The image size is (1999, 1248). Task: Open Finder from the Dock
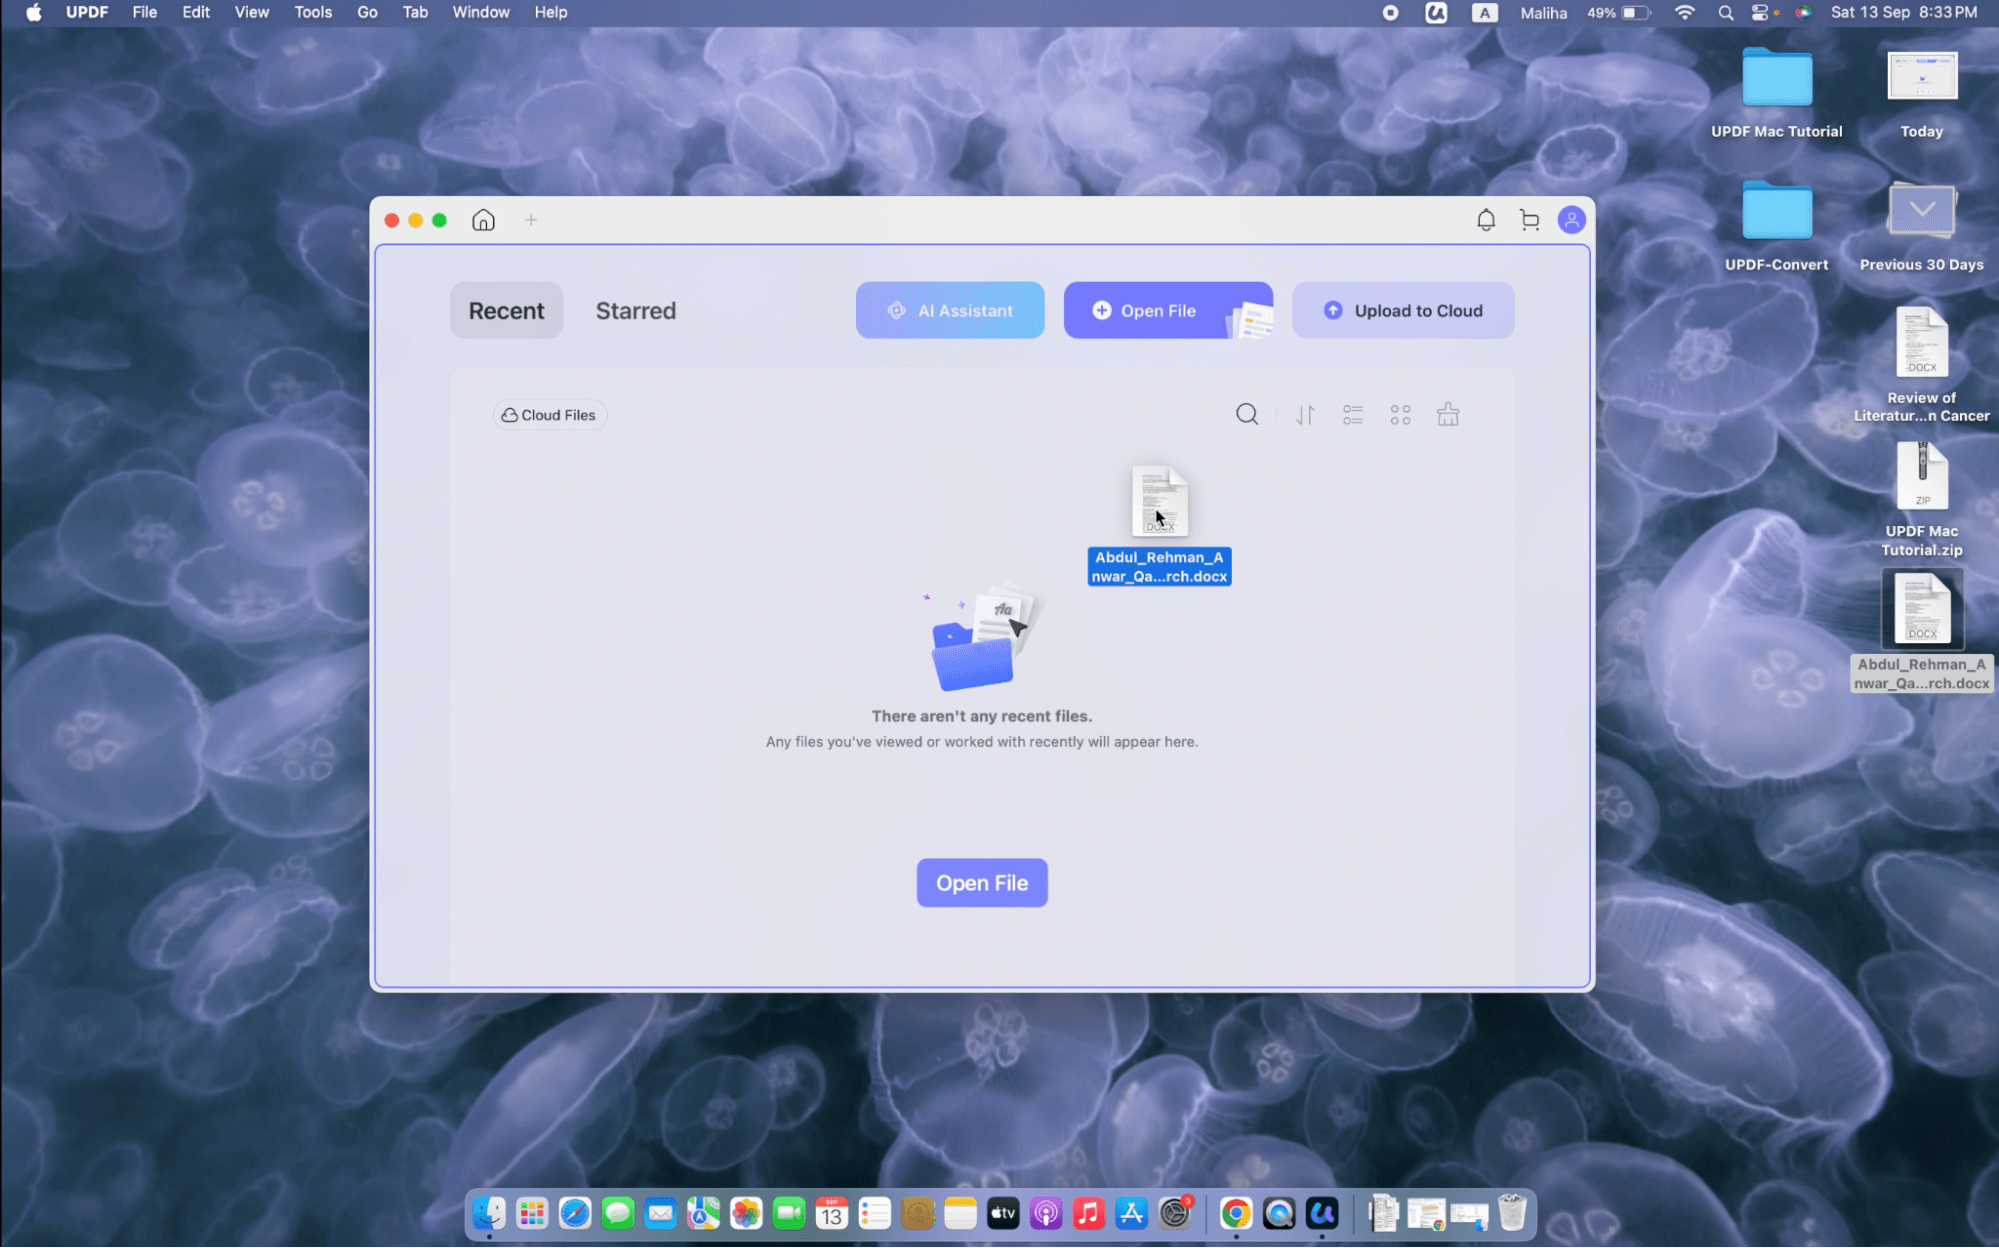point(489,1214)
